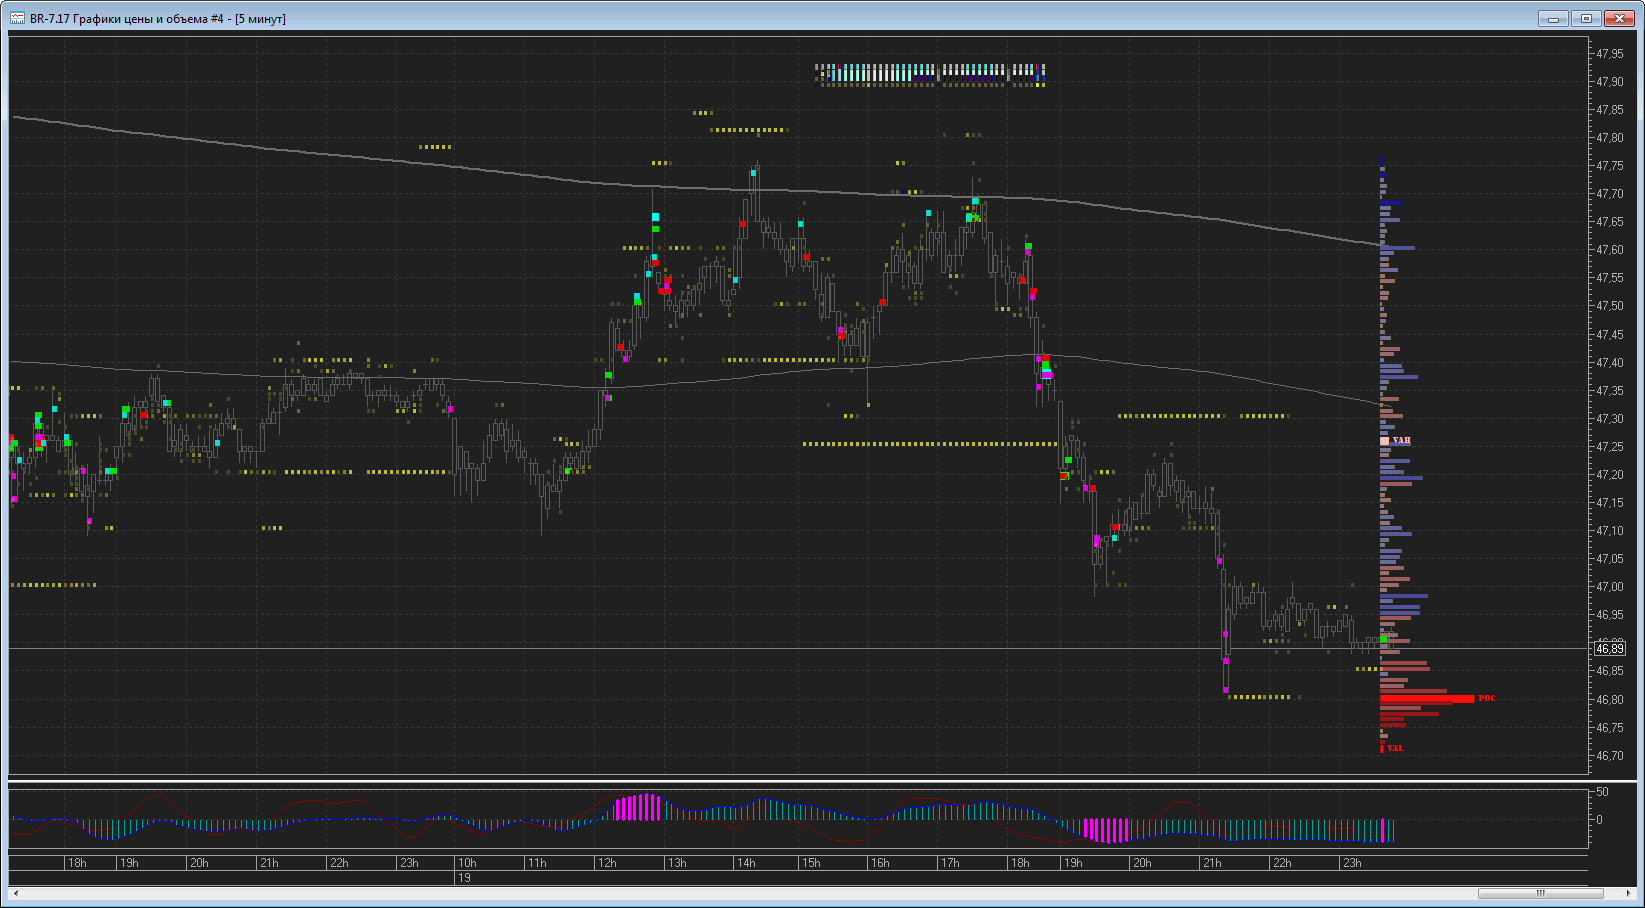The height and width of the screenshot is (908, 1645).
Task: Click the 0 level on the indicator axis
Action: coord(1599,820)
